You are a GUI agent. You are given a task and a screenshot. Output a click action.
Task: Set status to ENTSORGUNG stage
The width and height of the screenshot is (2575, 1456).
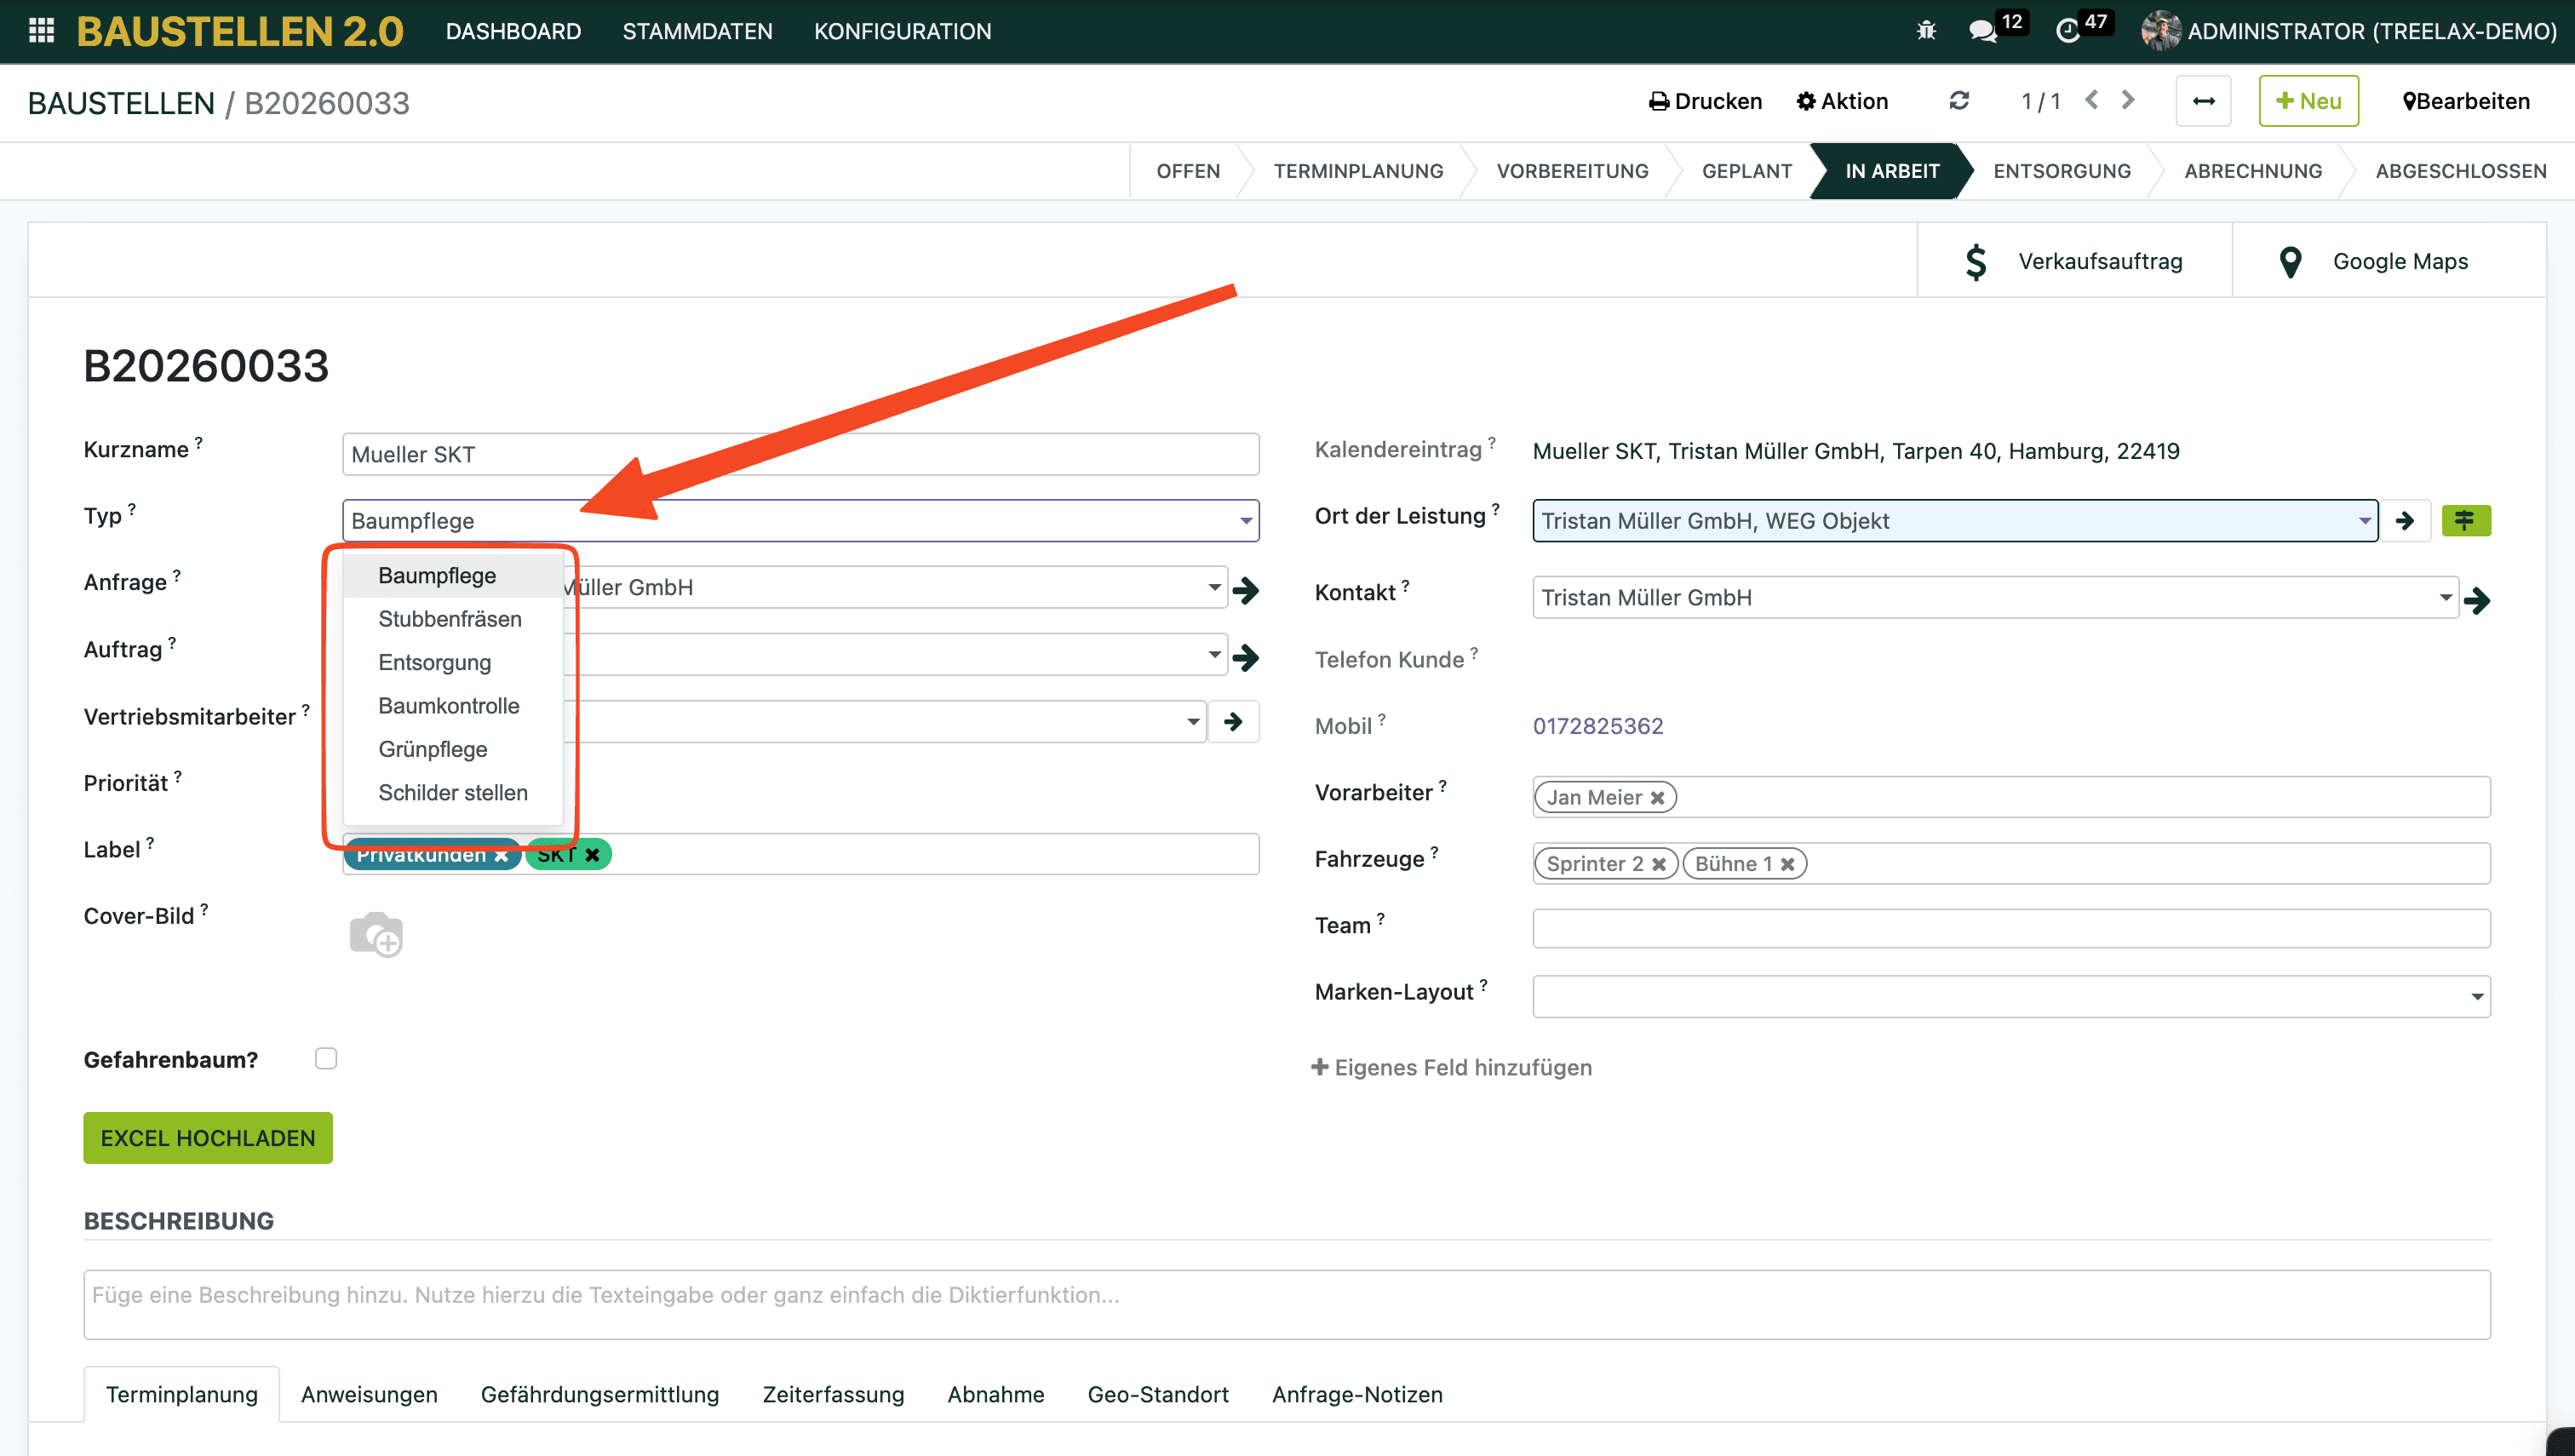2061,171
